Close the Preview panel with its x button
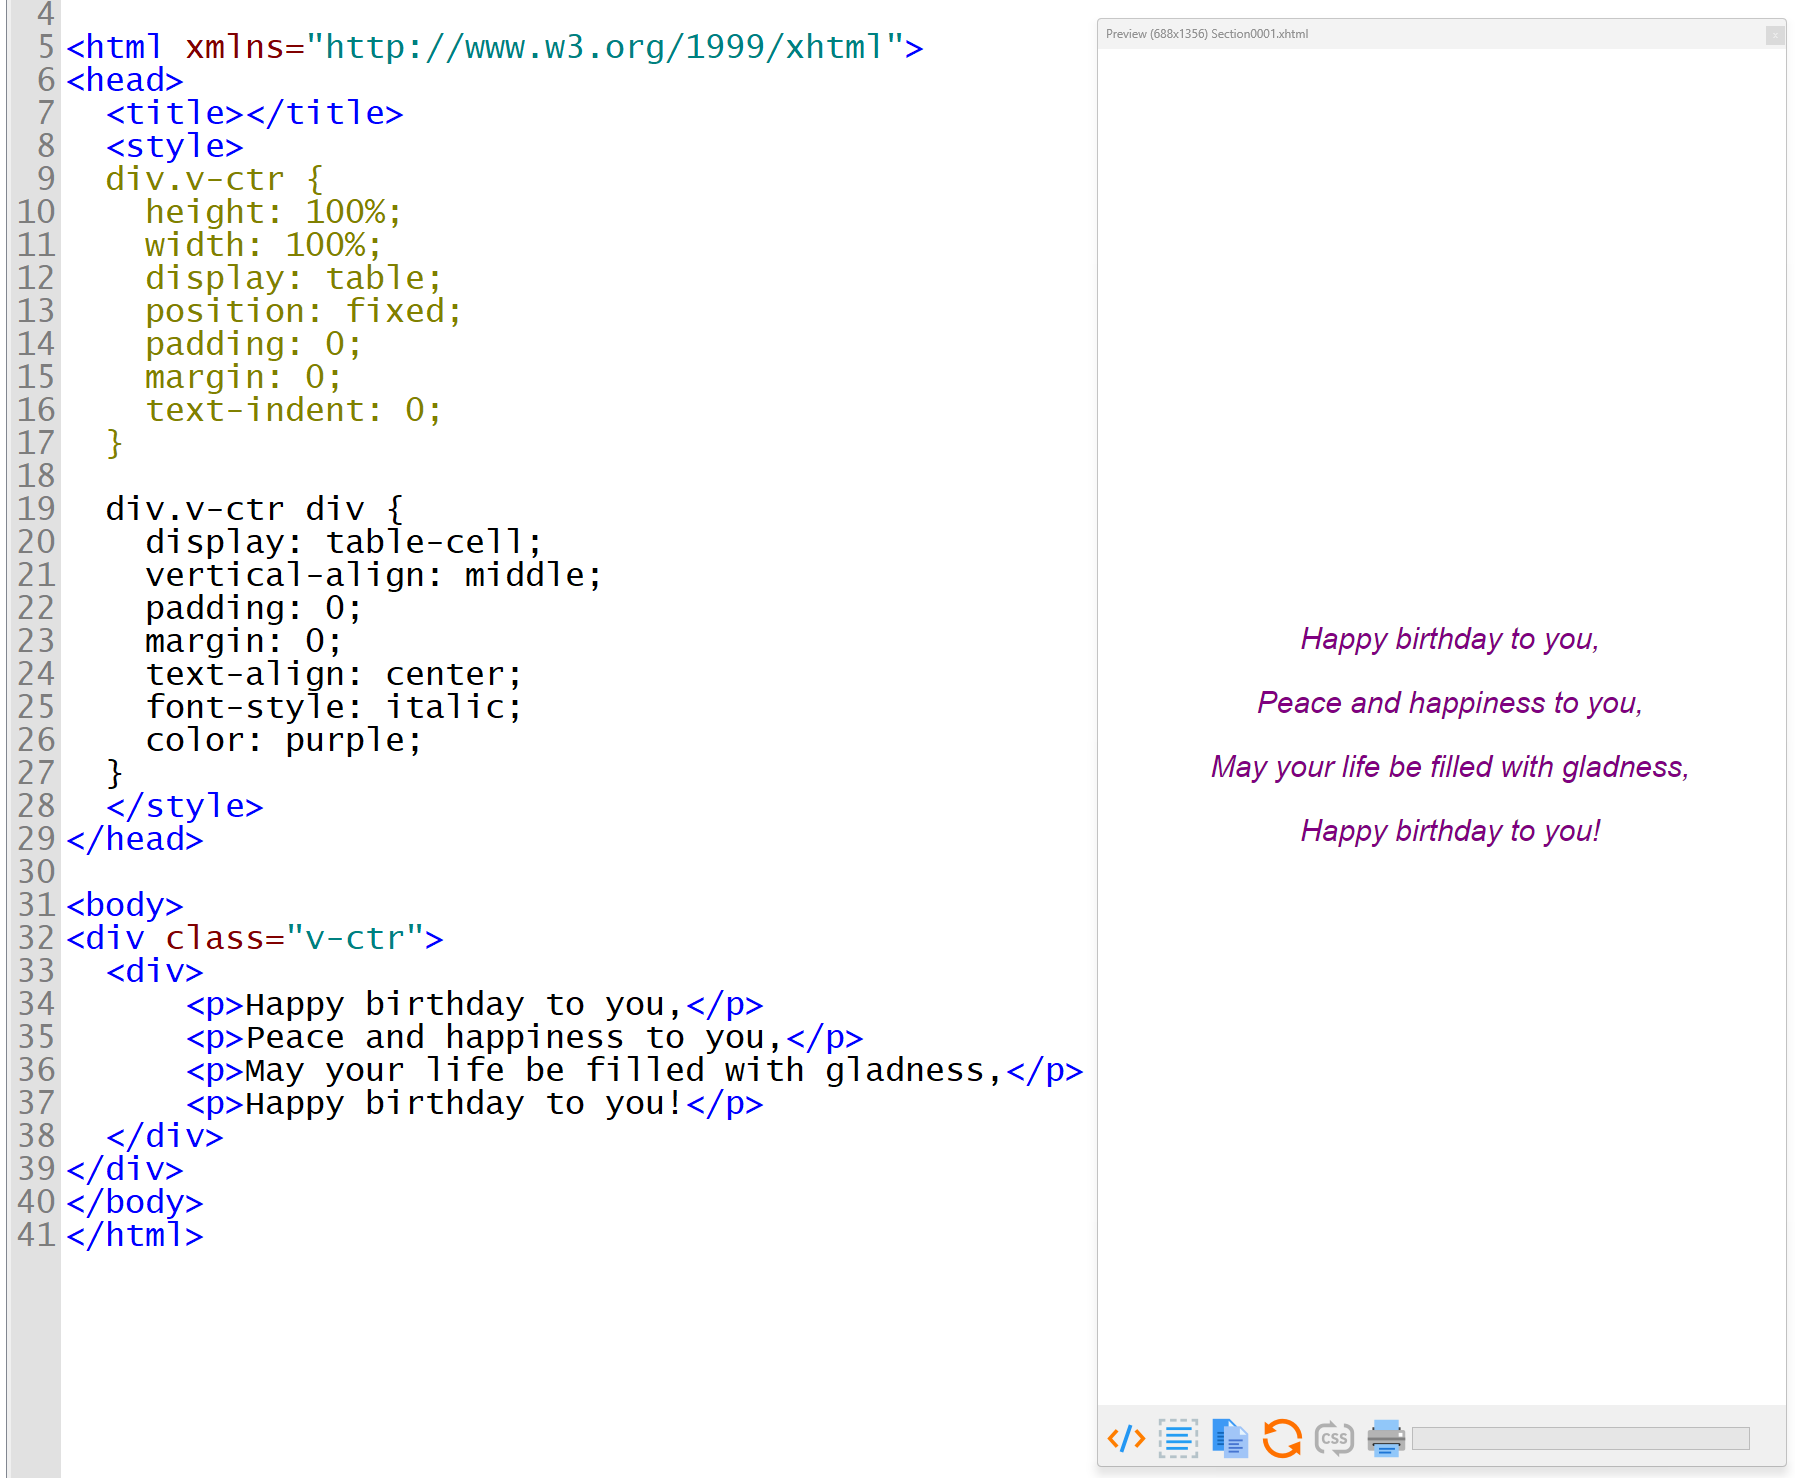This screenshot has height=1478, width=1795. click(1775, 35)
